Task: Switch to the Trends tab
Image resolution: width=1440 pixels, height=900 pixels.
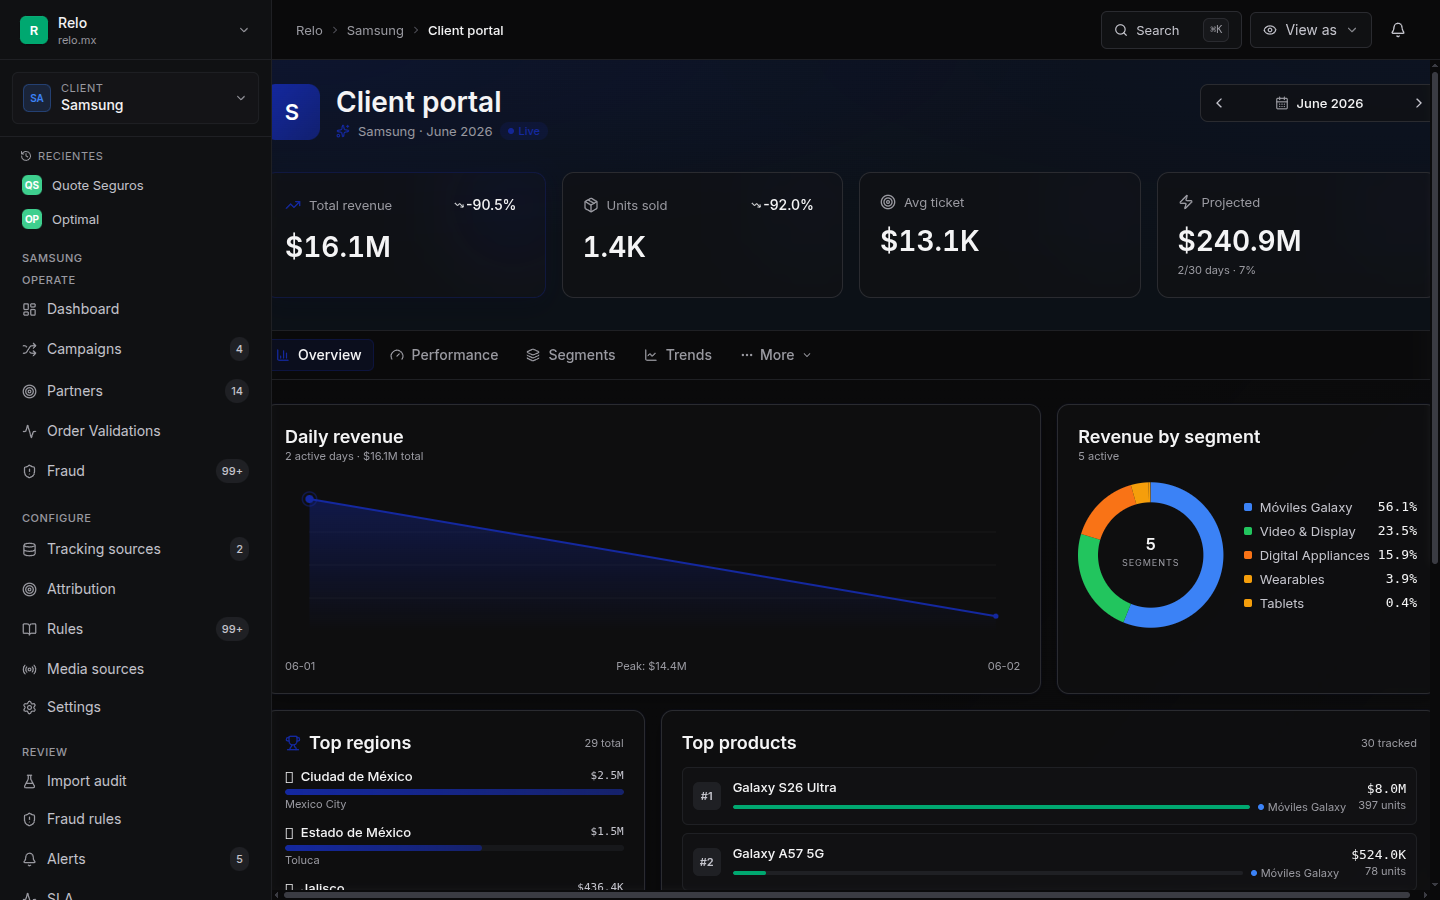Action: pyautogui.click(x=678, y=355)
